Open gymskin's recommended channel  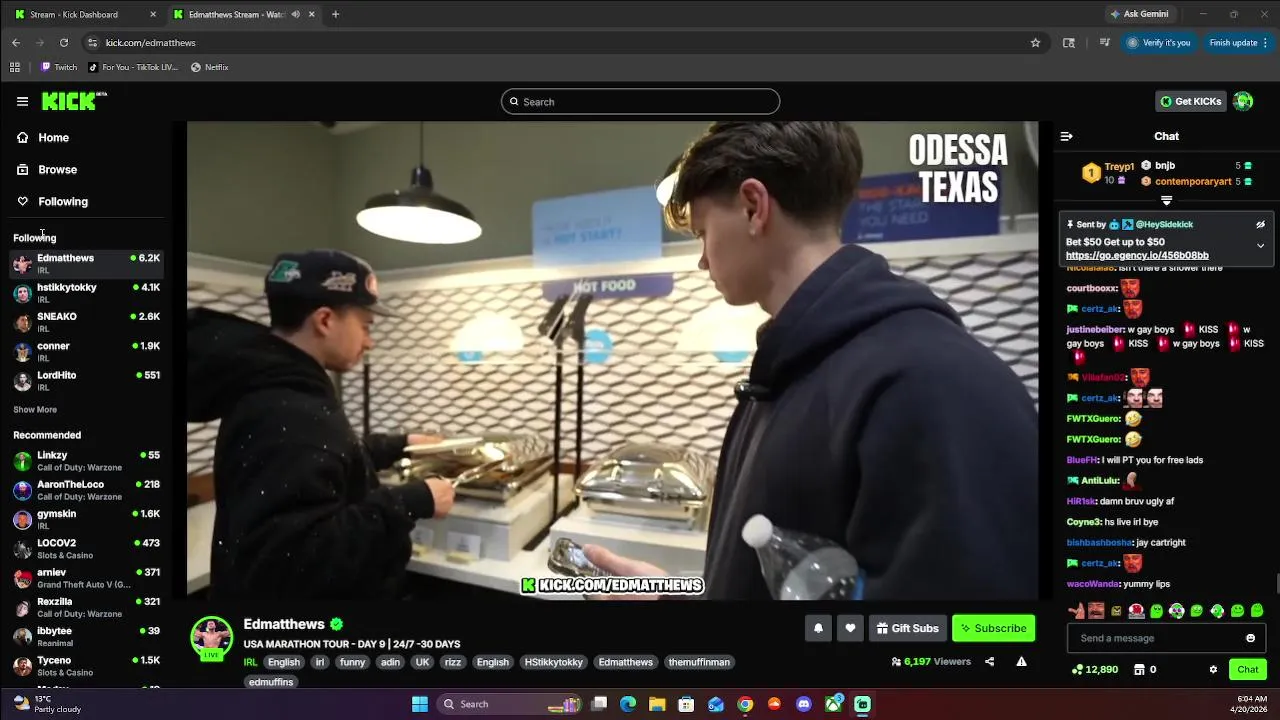click(86, 519)
